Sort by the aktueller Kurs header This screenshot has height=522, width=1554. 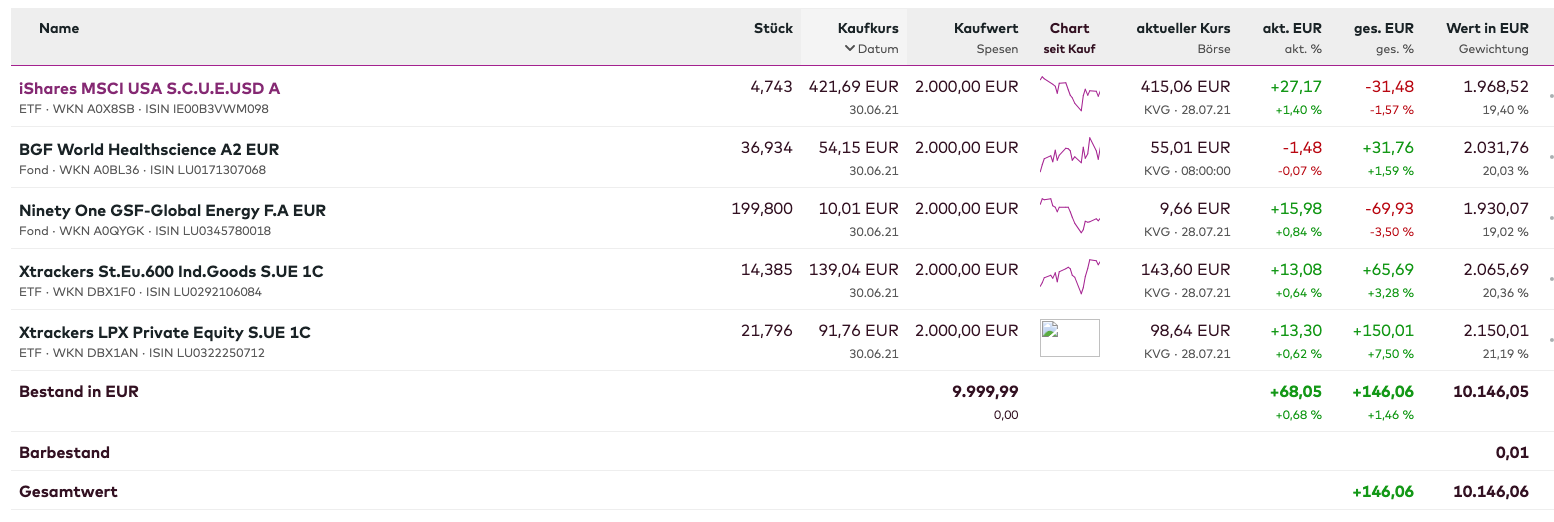[x=1183, y=29]
